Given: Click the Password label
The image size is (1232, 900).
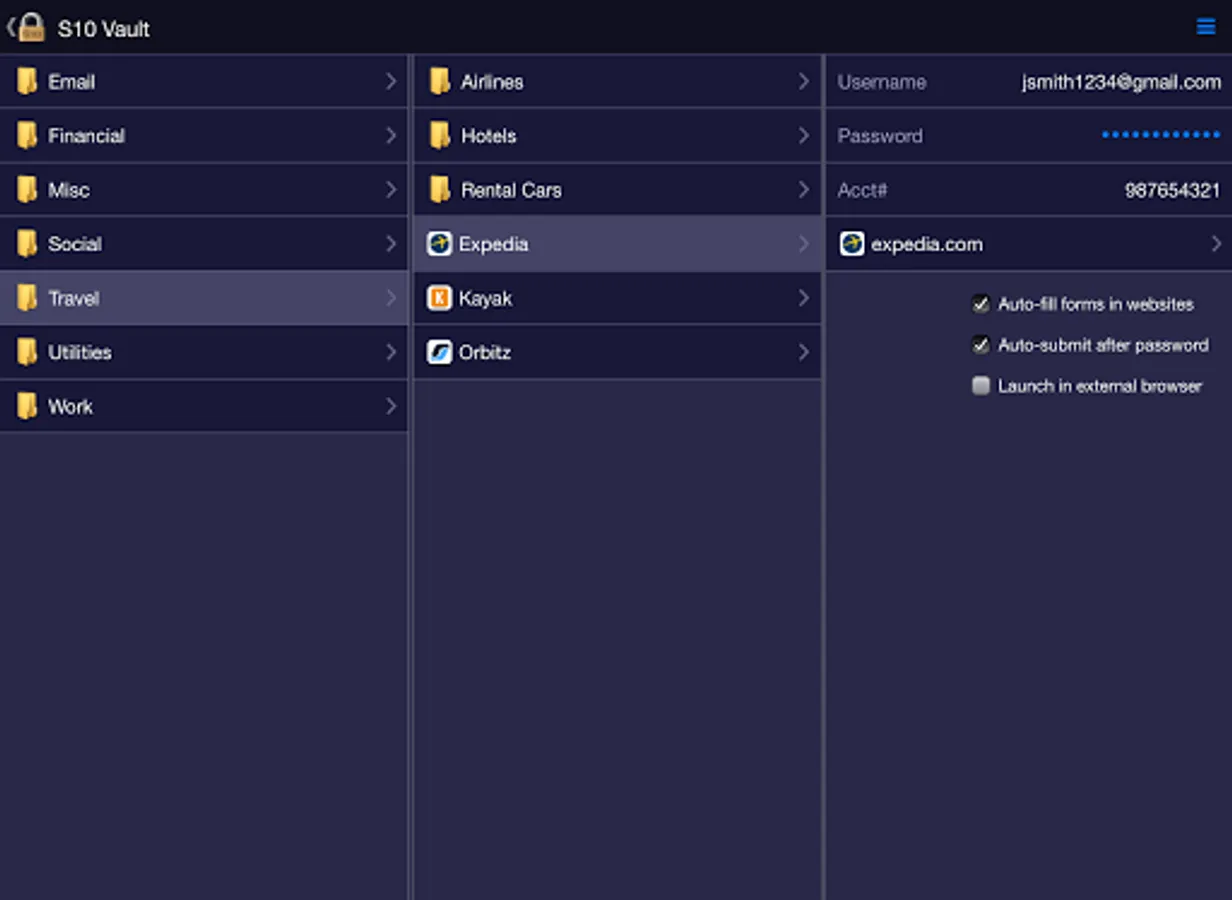Looking at the screenshot, I should (x=880, y=136).
